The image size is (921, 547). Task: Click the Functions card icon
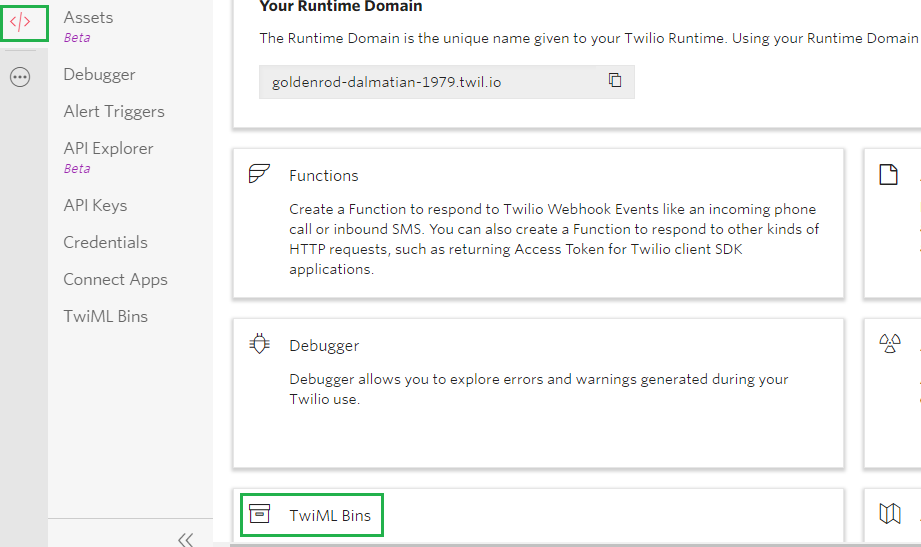coord(259,175)
